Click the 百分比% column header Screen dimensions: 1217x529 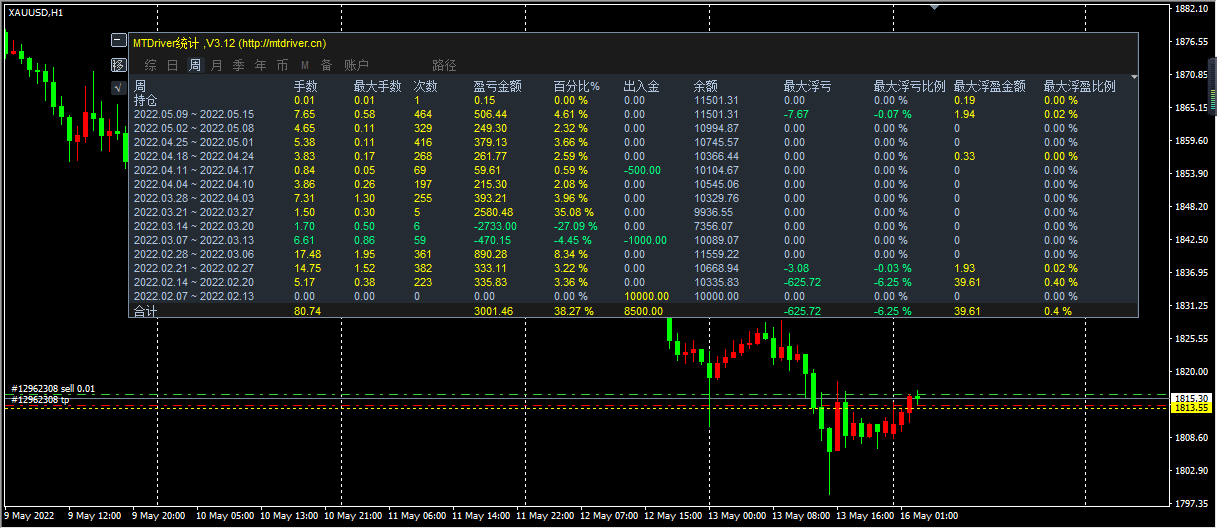coord(577,87)
